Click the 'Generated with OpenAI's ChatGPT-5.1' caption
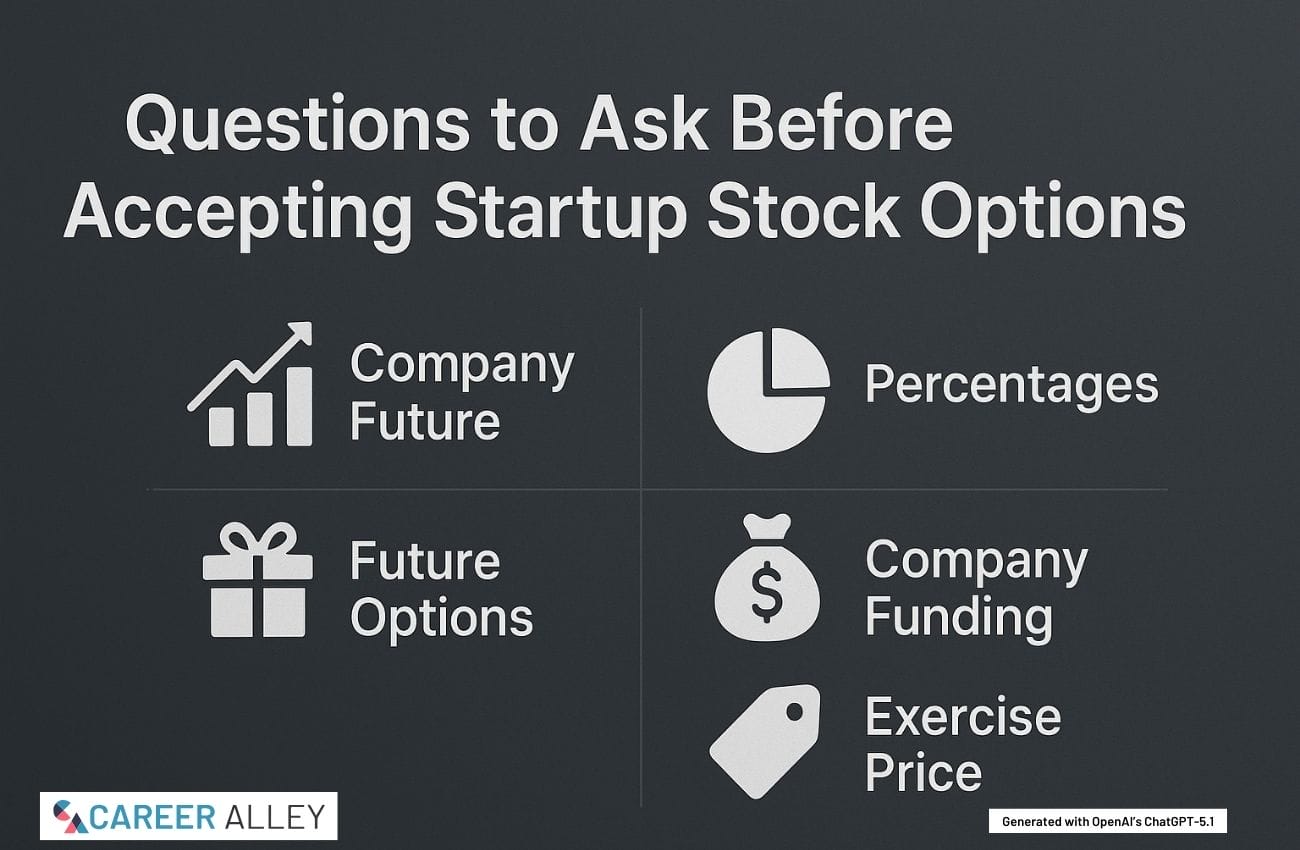The height and width of the screenshot is (850, 1300). tap(1106, 821)
